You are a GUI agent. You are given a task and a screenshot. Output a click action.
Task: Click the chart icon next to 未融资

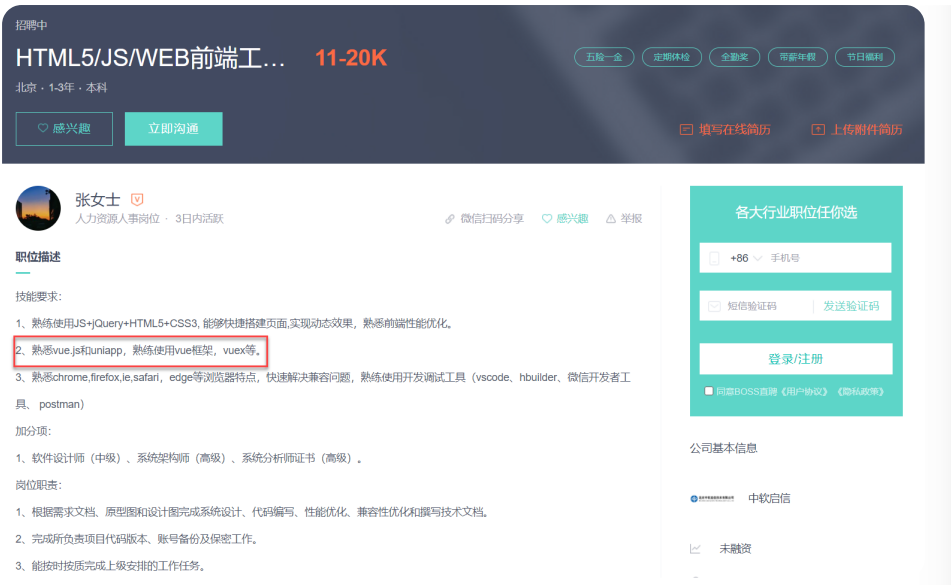696,548
